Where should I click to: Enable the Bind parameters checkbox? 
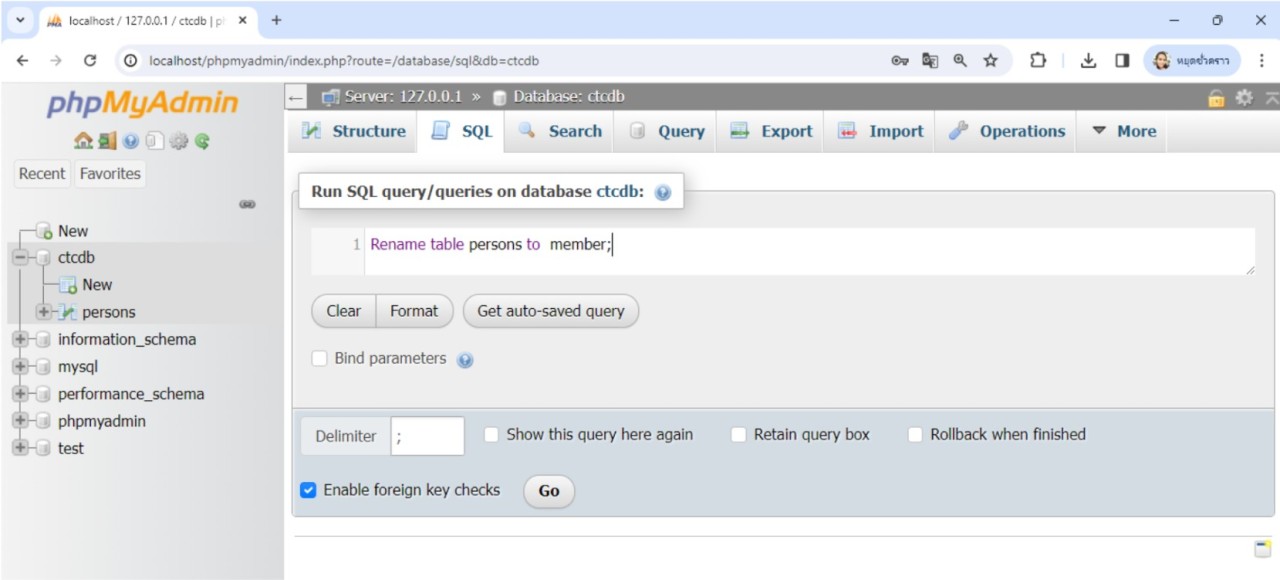(320, 358)
